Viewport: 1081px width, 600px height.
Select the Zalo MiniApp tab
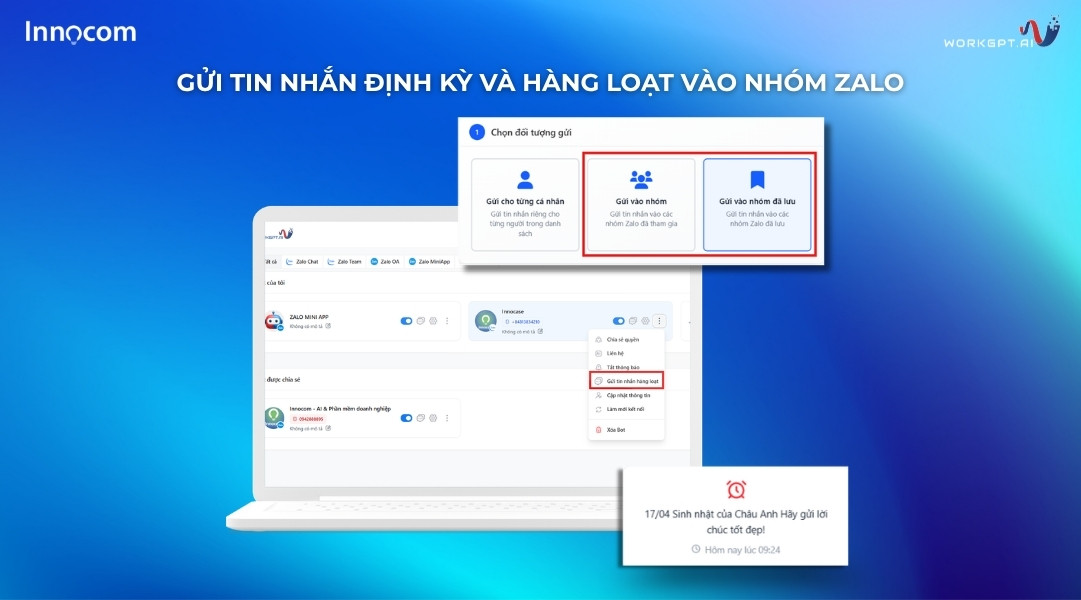(x=430, y=261)
